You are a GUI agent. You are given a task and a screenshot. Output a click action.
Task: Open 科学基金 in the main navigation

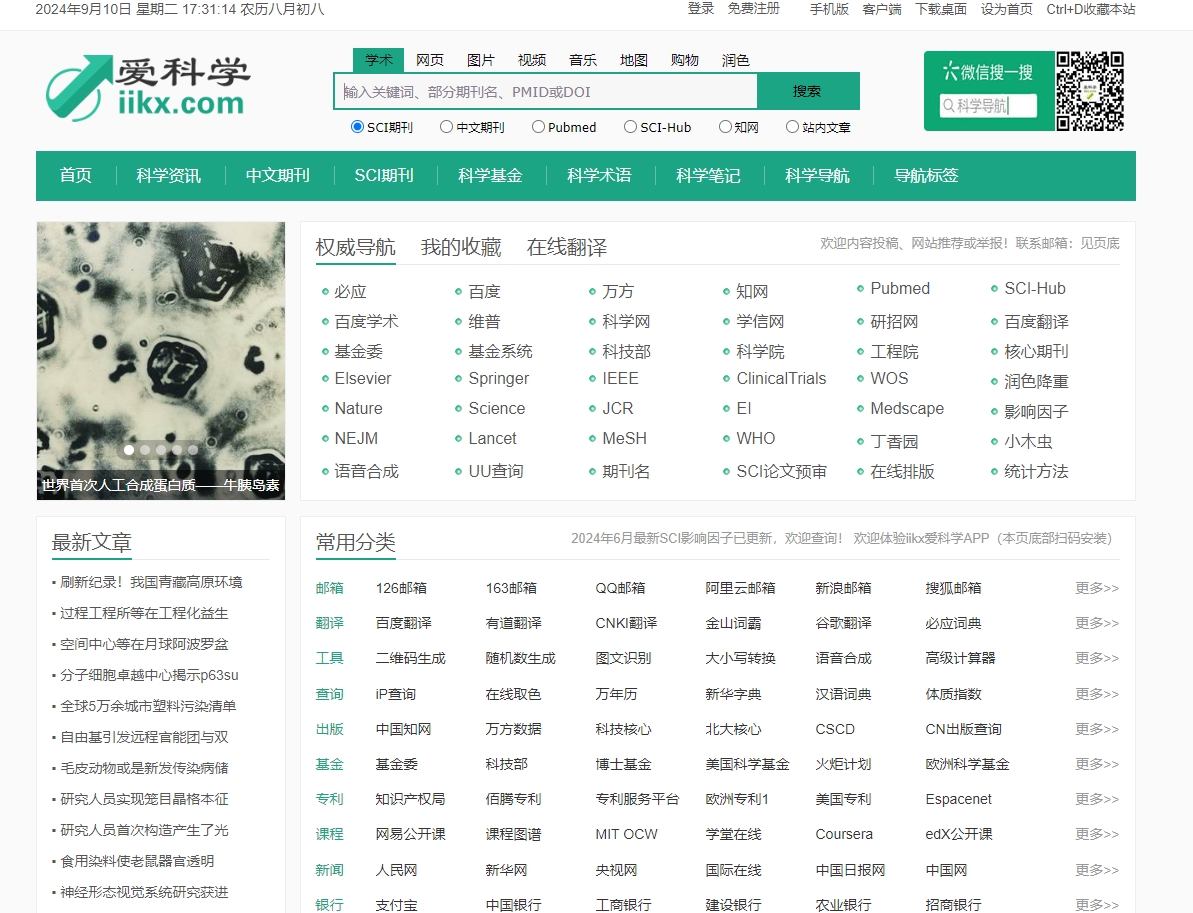(x=490, y=176)
